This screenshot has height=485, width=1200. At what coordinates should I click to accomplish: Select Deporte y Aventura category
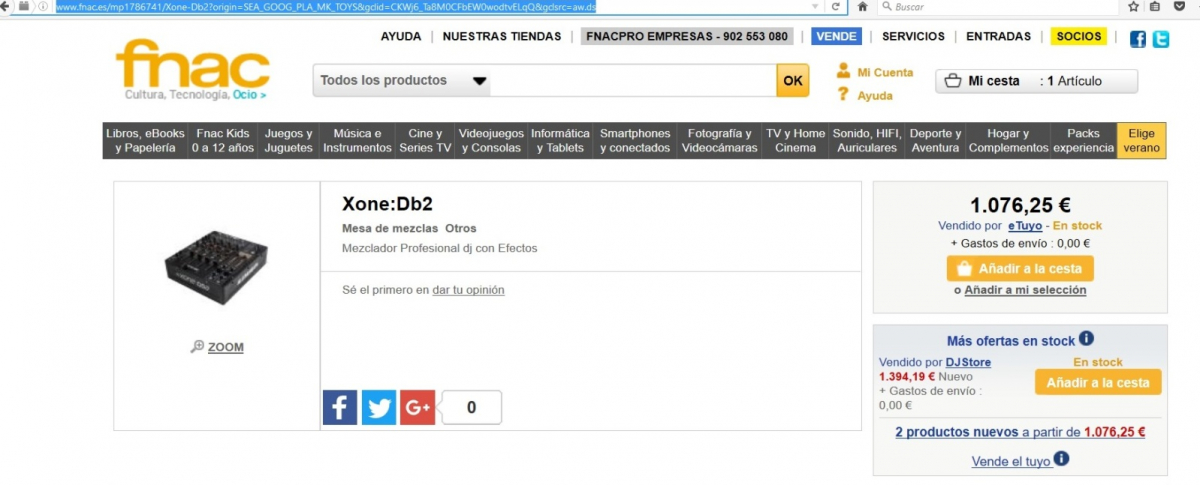pos(935,141)
